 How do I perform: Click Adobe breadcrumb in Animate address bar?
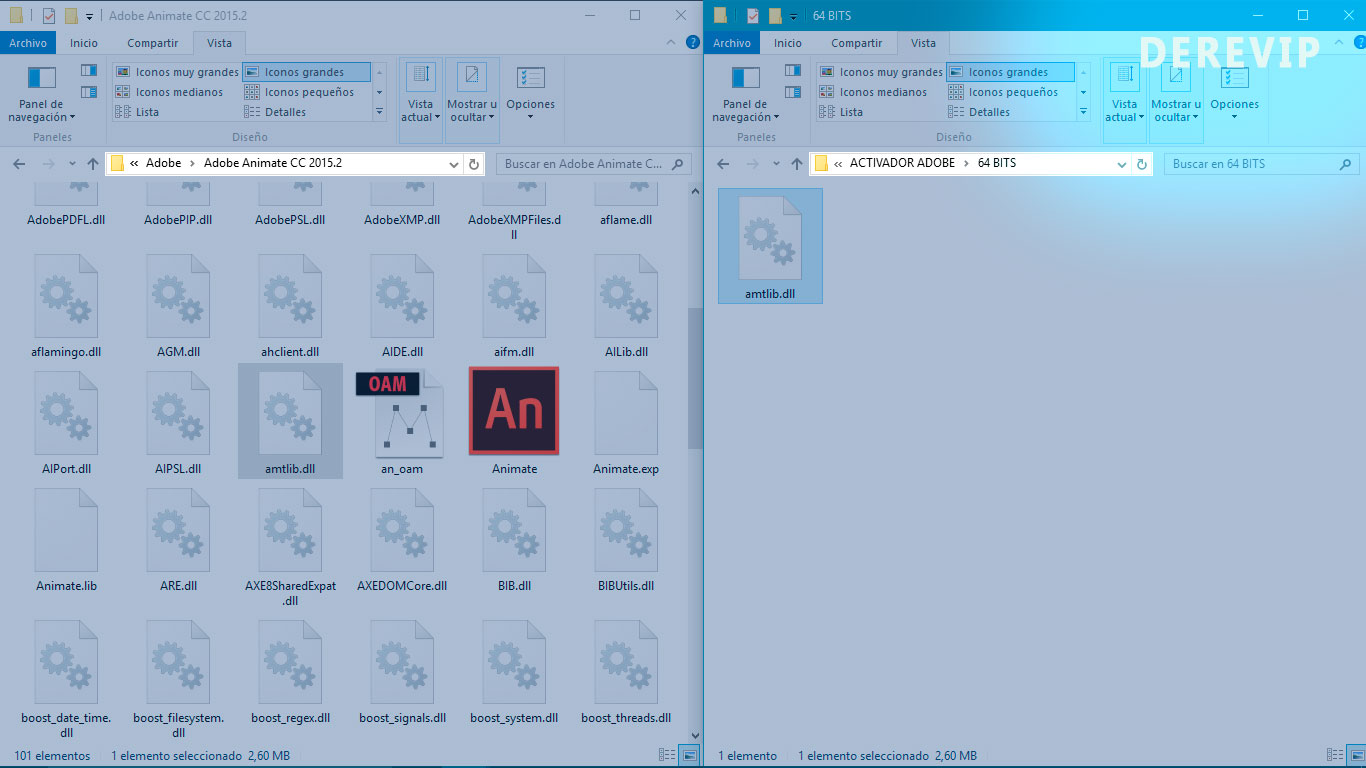coord(164,163)
